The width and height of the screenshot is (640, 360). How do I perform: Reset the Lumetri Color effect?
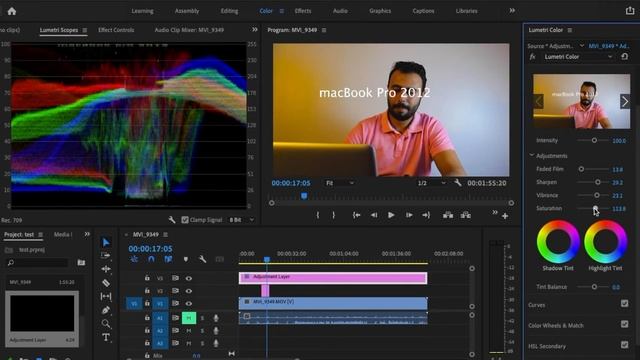click(624, 57)
